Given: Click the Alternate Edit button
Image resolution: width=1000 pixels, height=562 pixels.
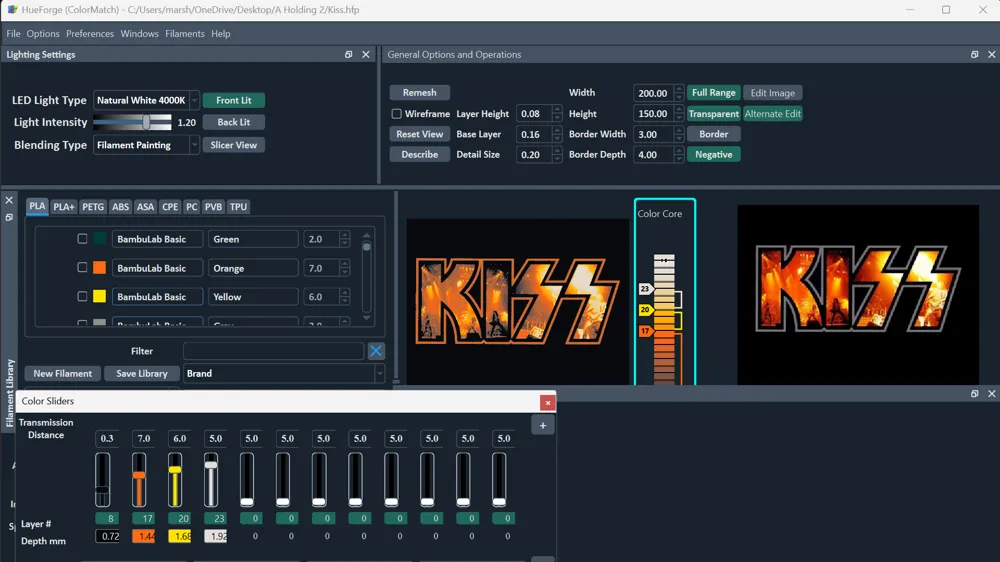Looking at the screenshot, I should pos(772,114).
